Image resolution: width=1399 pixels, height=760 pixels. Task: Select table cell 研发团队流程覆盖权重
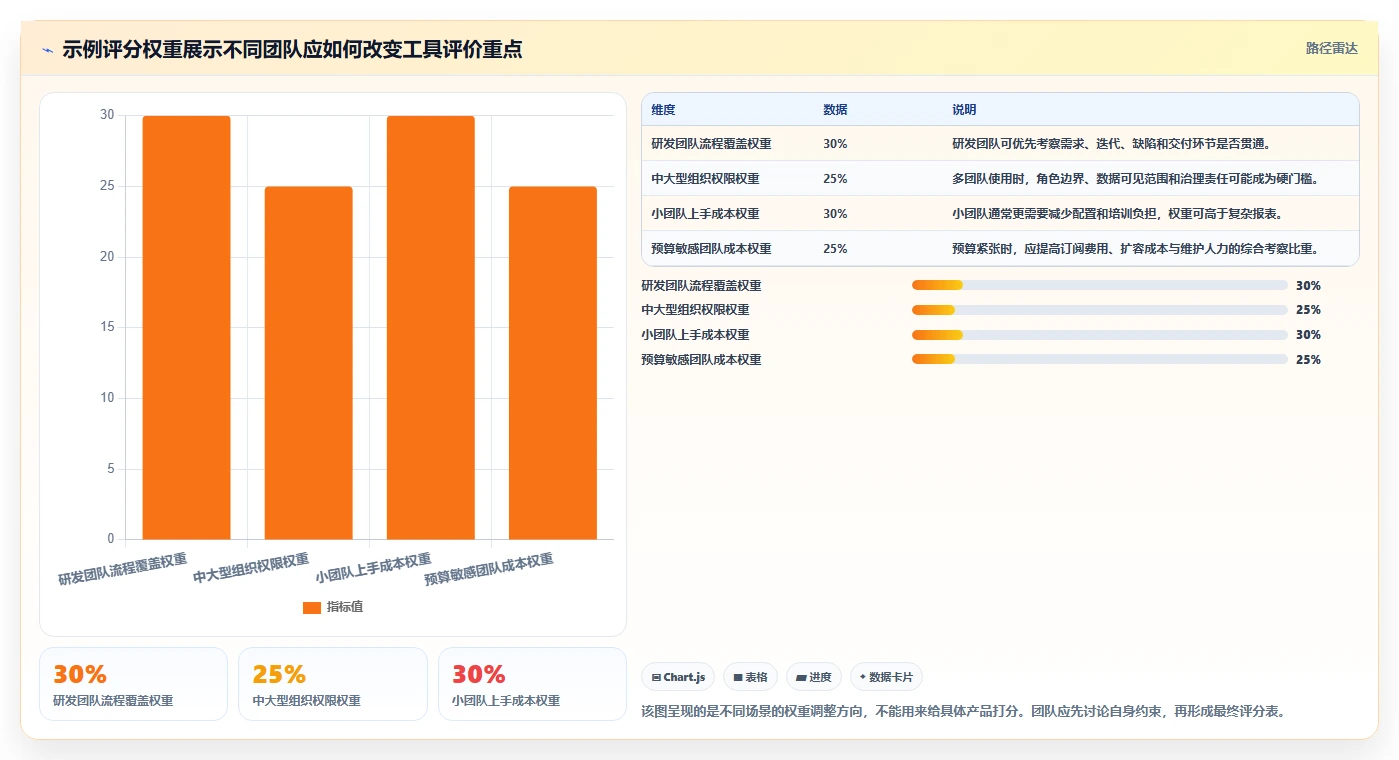[711, 144]
